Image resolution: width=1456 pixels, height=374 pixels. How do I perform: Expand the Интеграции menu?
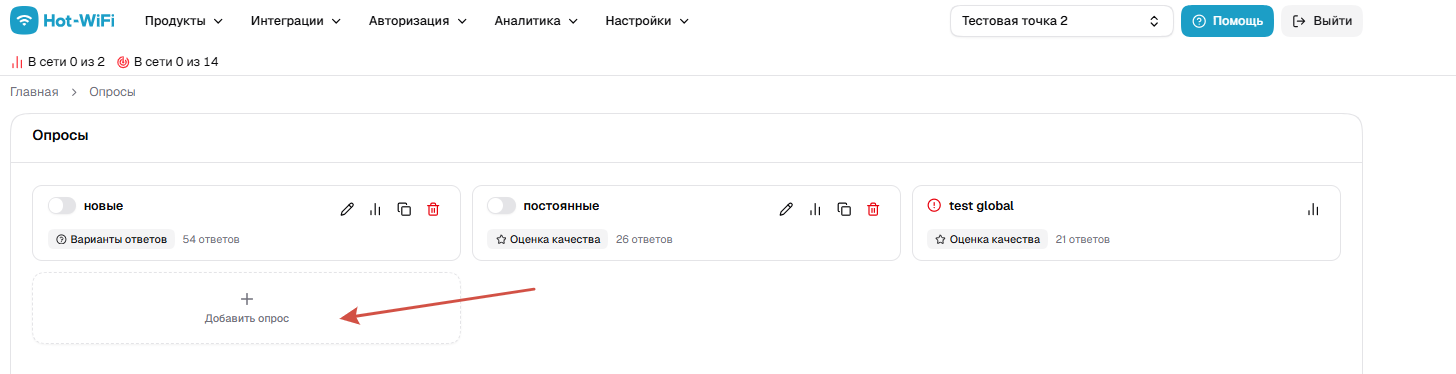click(x=296, y=20)
